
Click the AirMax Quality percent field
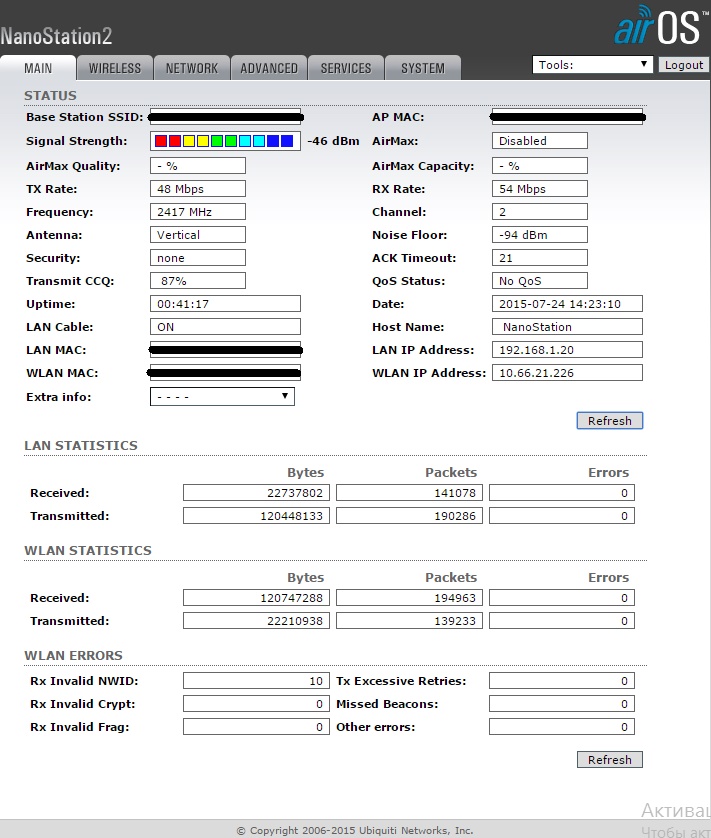pos(198,166)
